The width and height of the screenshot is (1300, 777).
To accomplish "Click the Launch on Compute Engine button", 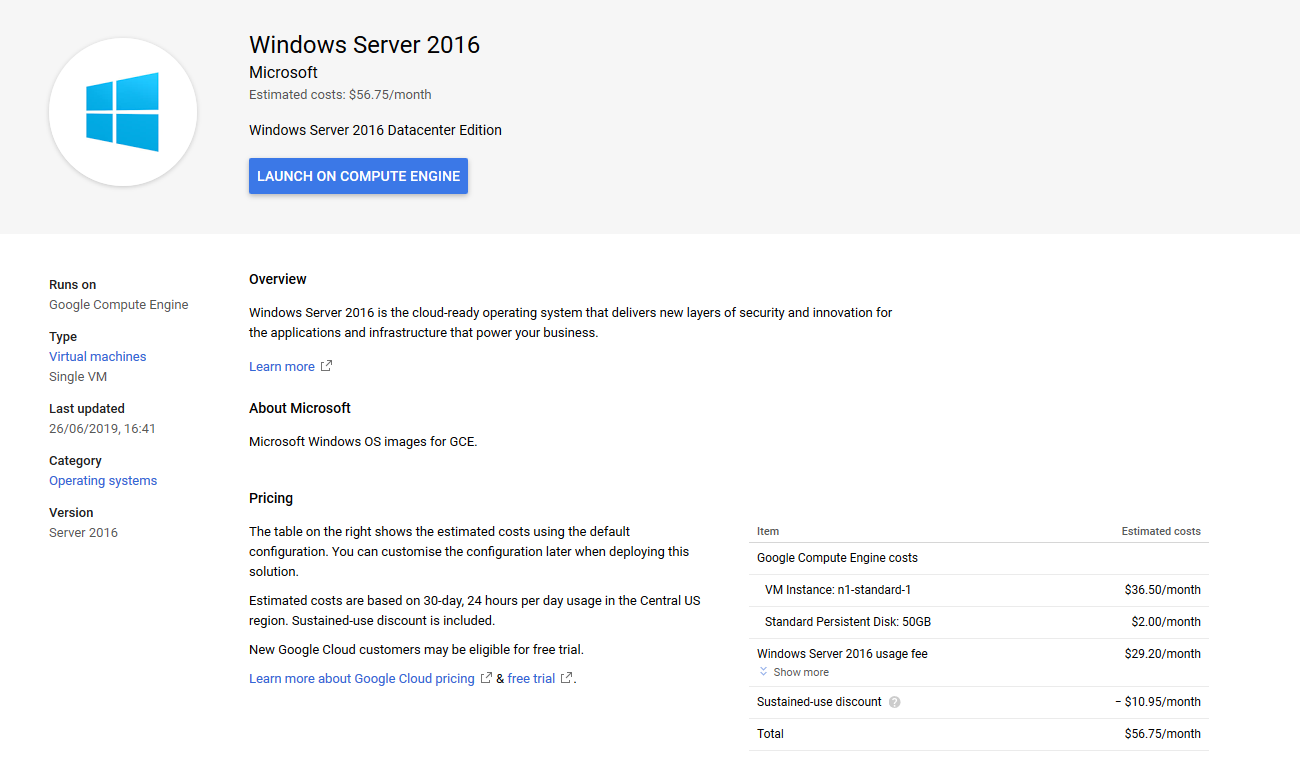I will (x=358, y=176).
